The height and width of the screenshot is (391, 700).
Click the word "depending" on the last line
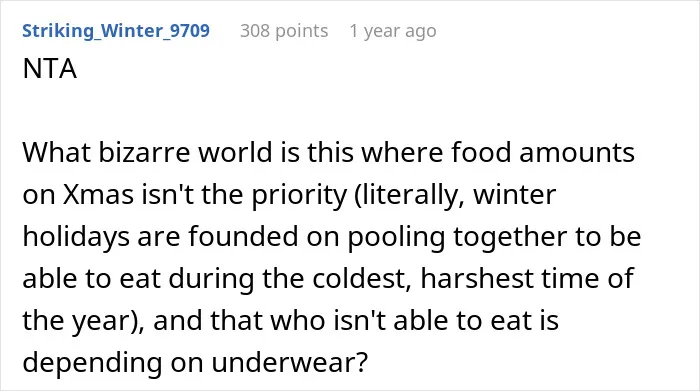tap(92, 363)
